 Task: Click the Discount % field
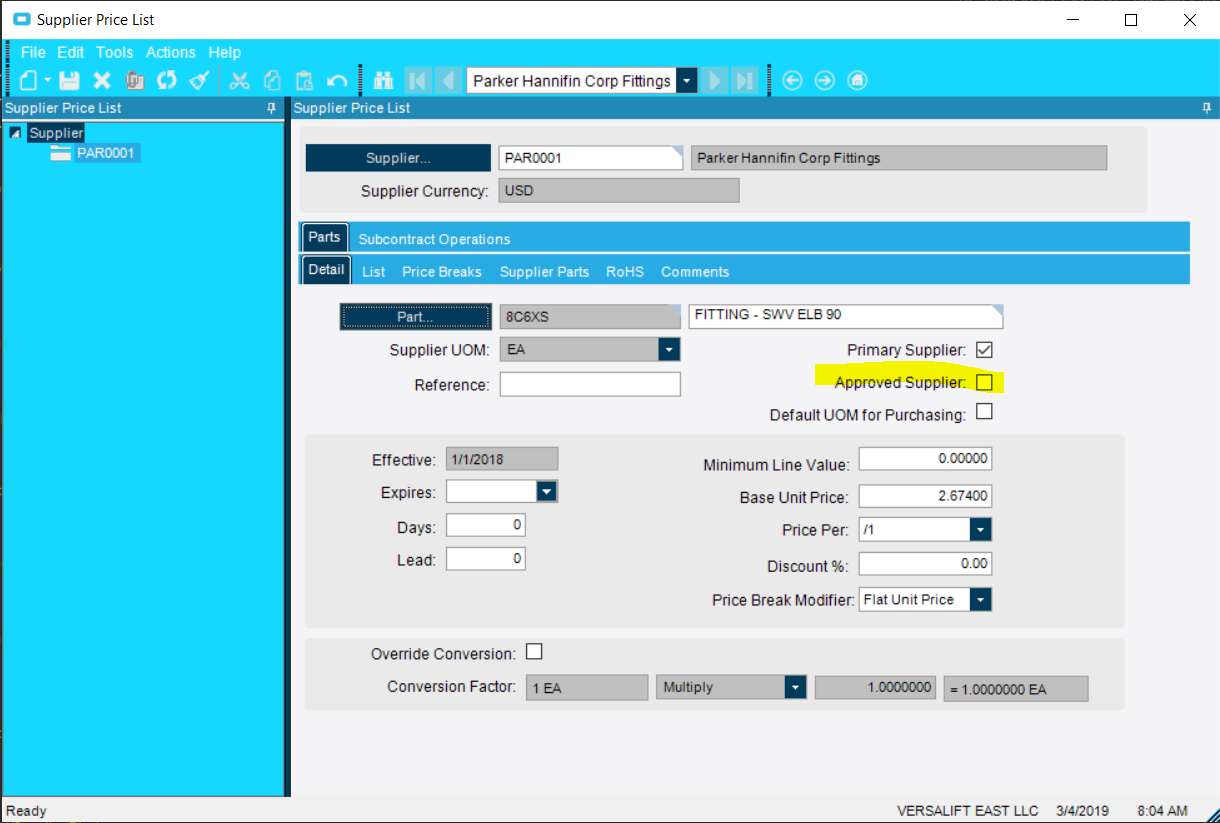tap(925, 564)
